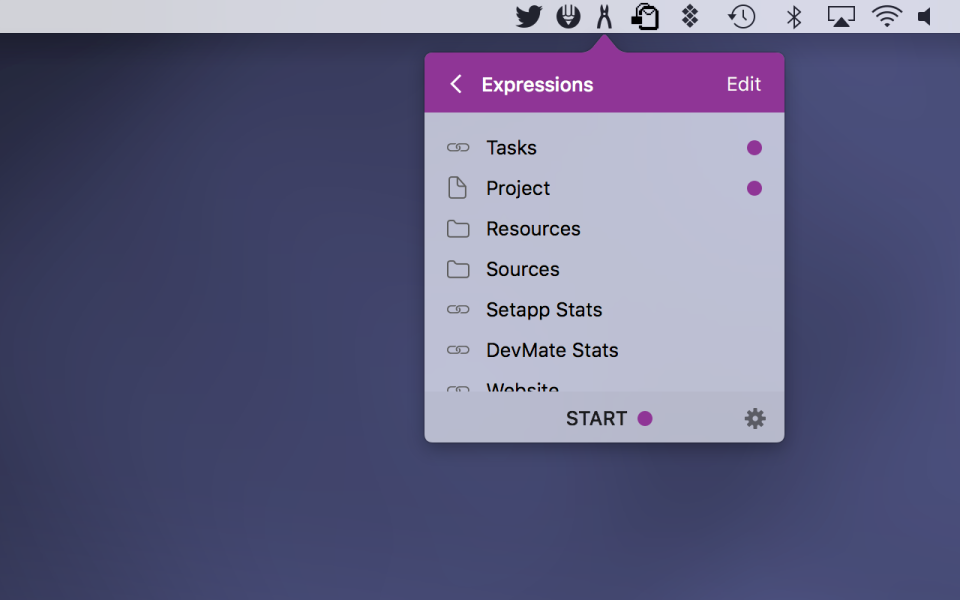Click the Bluetooth status icon
This screenshot has height=600, width=960.
(794, 16)
